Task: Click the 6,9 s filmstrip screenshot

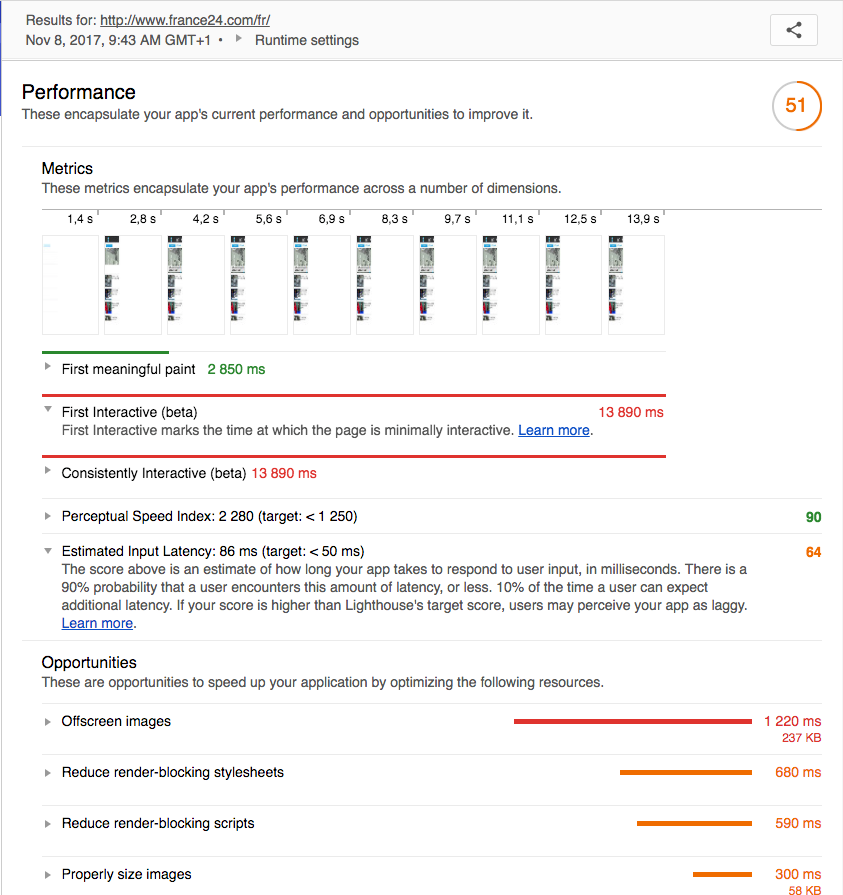Action: pyautogui.click(x=322, y=285)
